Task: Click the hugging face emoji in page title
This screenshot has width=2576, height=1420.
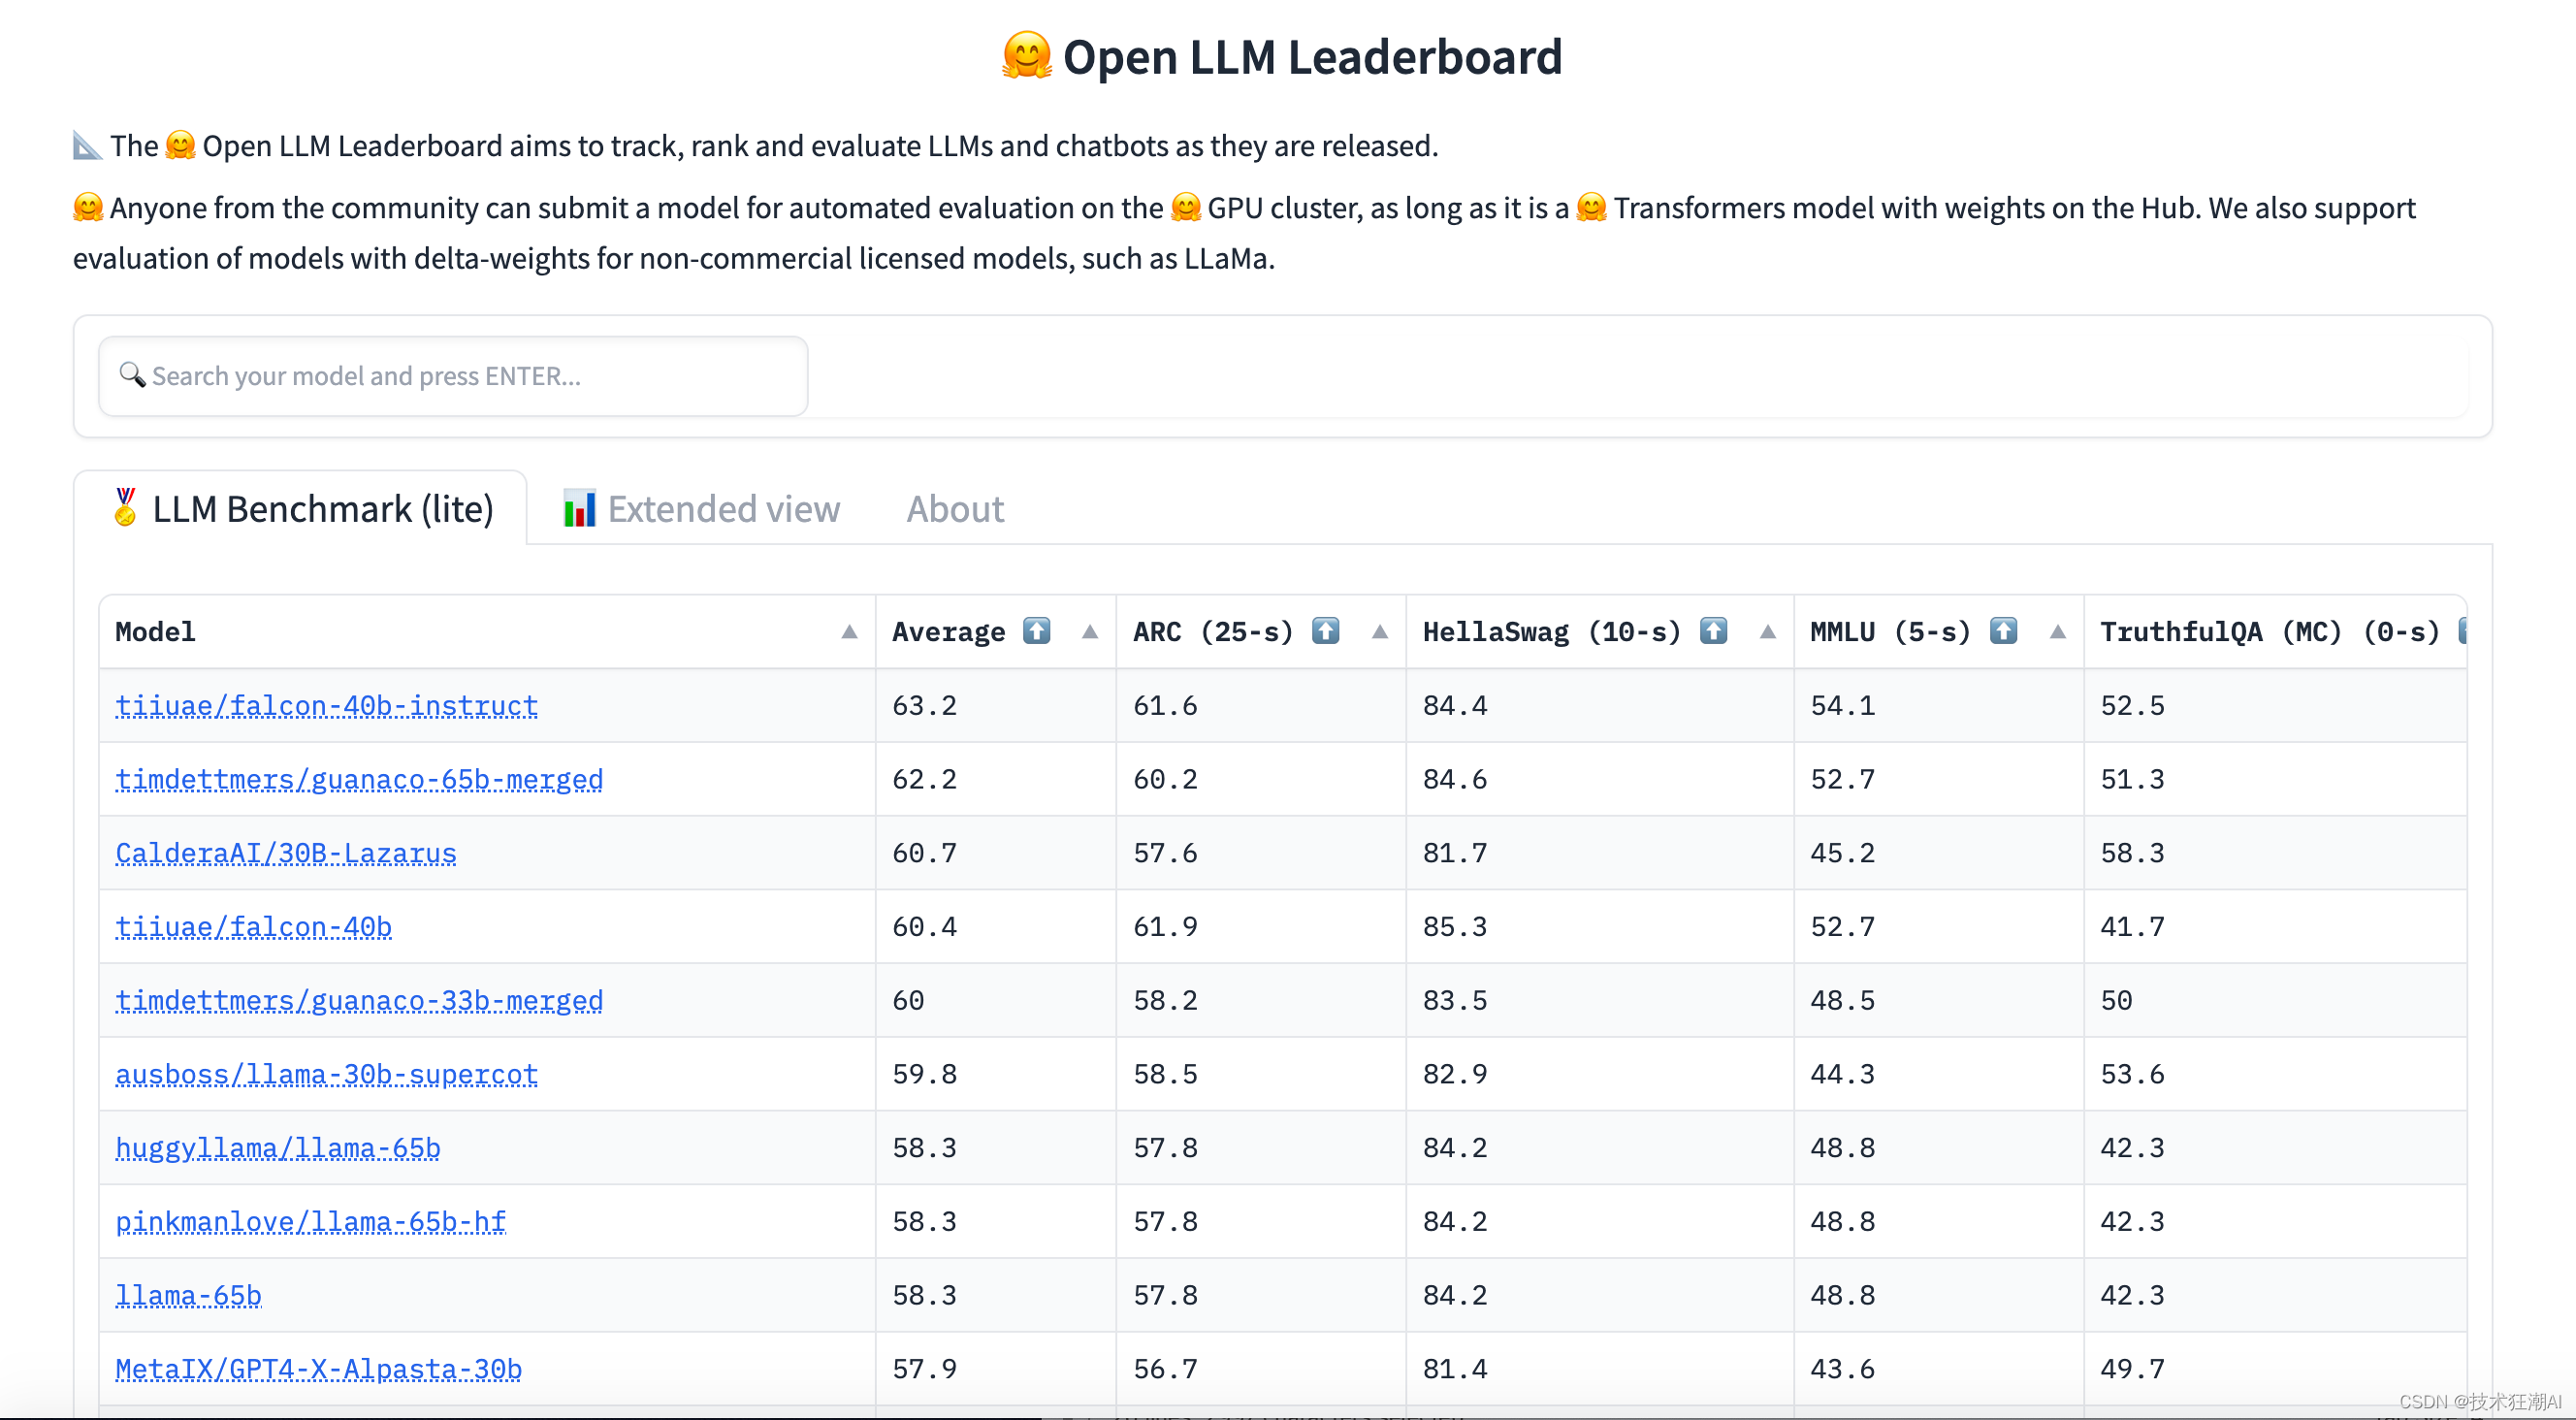Action: pos(1027,56)
